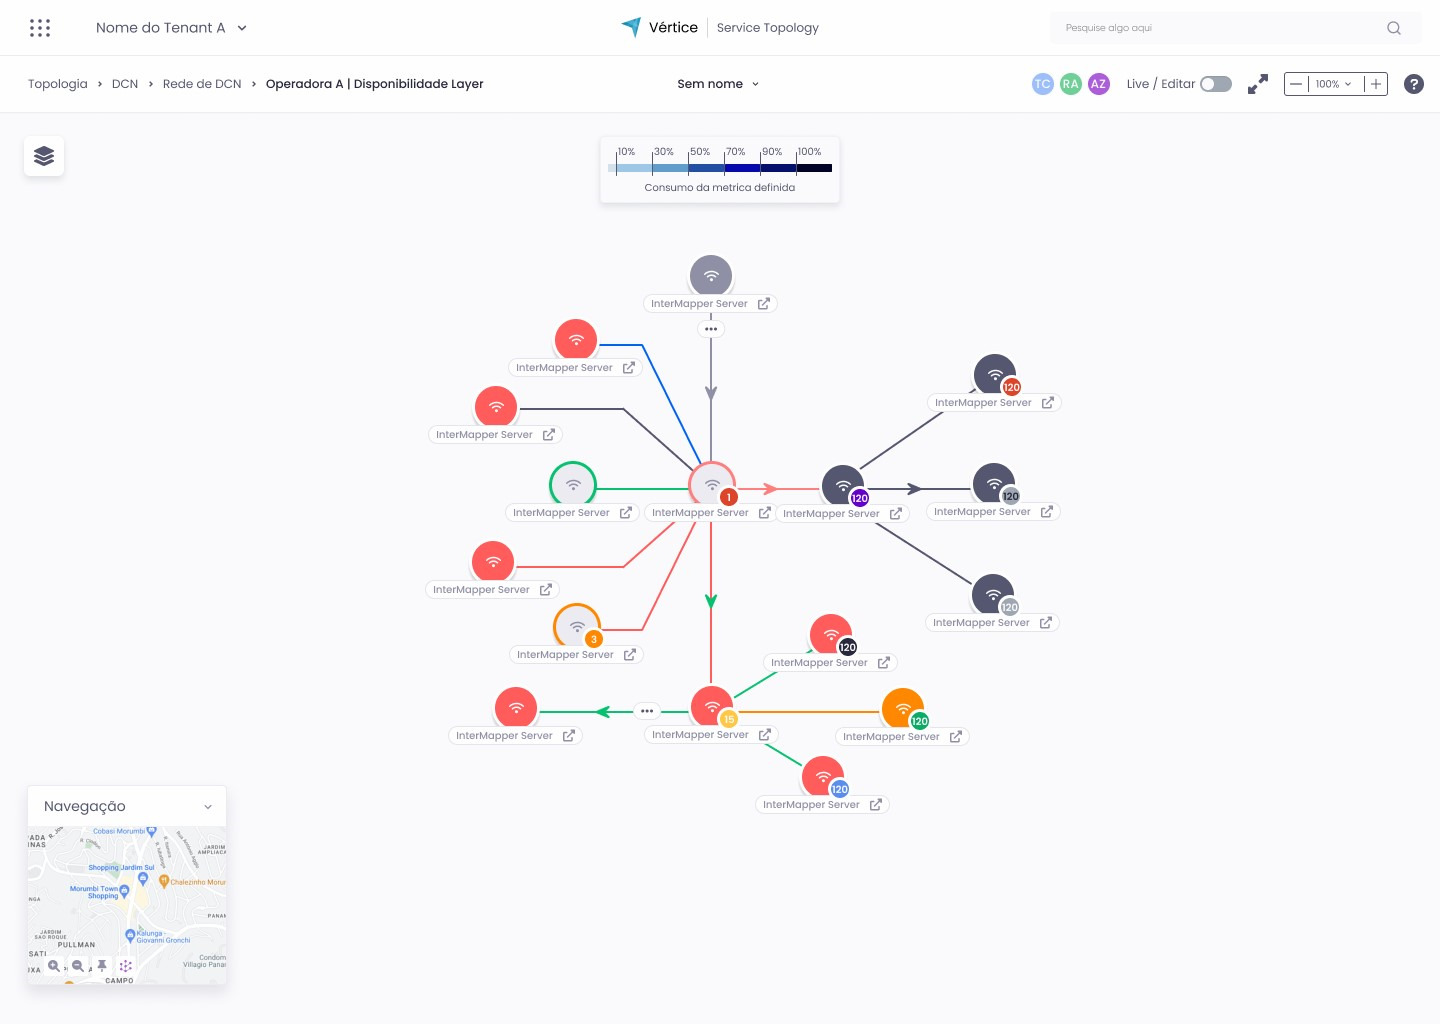
Task: Focus the Pesquise algo aqui search field
Action: pyautogui.click(x=1236, y=28)
